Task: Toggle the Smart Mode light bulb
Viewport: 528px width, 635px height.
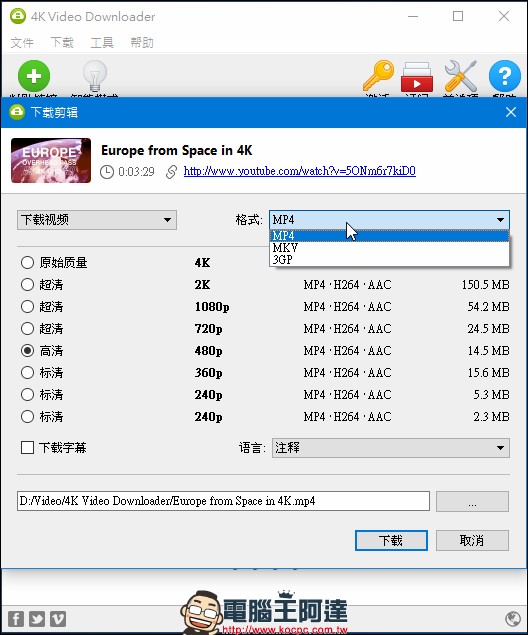Action: tap(95, 76)
